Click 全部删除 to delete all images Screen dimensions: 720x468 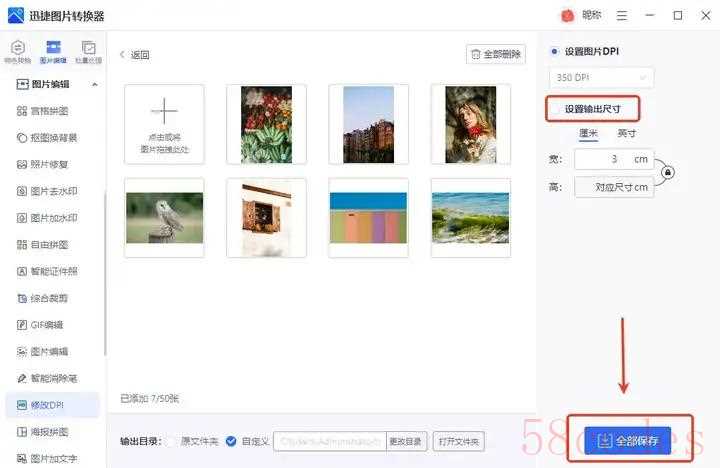pyautogui.click(x=496, y=54)
